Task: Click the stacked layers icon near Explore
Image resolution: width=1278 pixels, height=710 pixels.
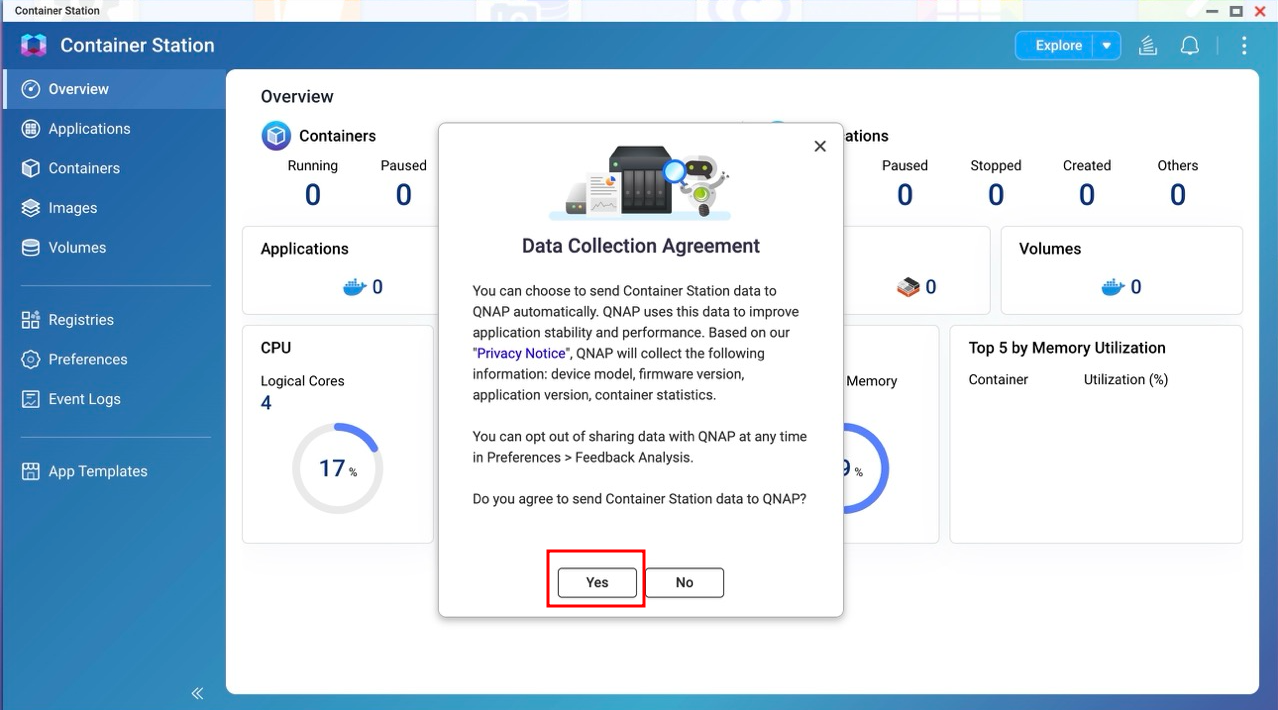Action: click(1148, 46)
